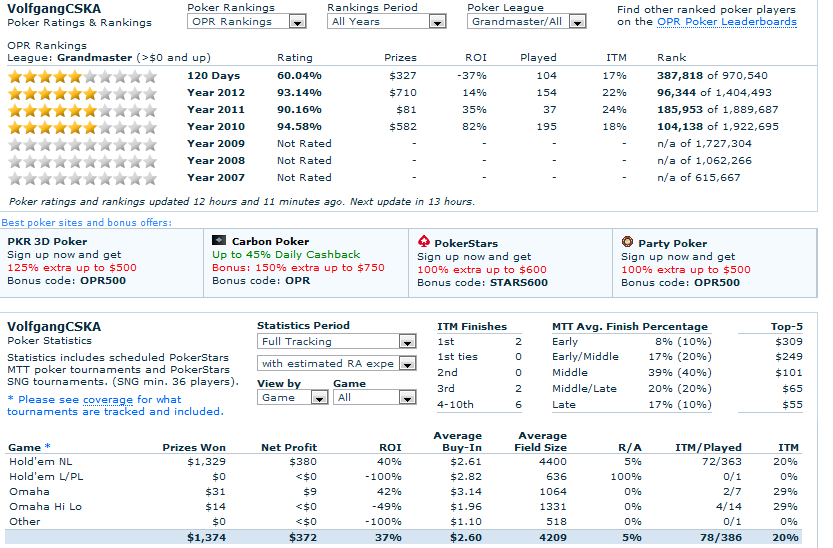Click the STARS600 bonus code
The width and height of the screenshot is (833, 548).
[x=518, y=282]
